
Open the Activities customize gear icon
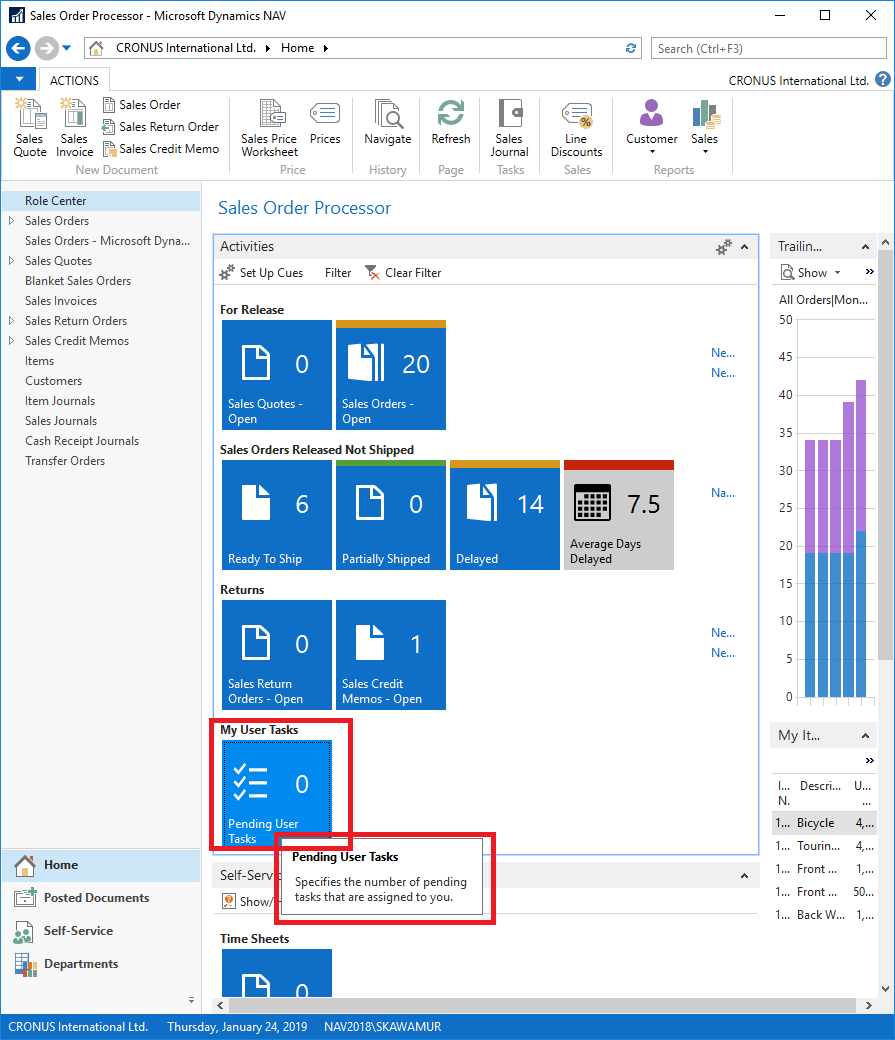pyautogui.click(x=724, y=247)
